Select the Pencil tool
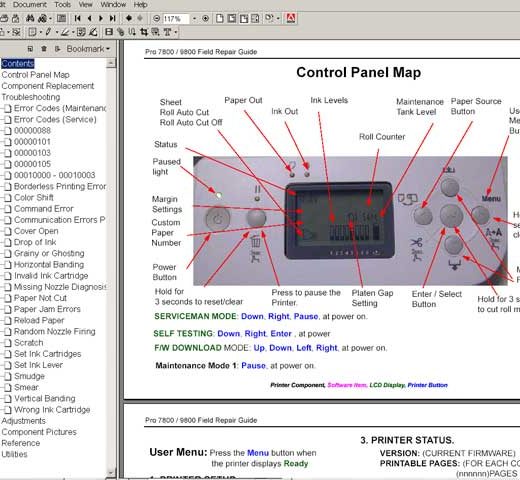Viewport: 520px width, 480px height. pos(48,32)
